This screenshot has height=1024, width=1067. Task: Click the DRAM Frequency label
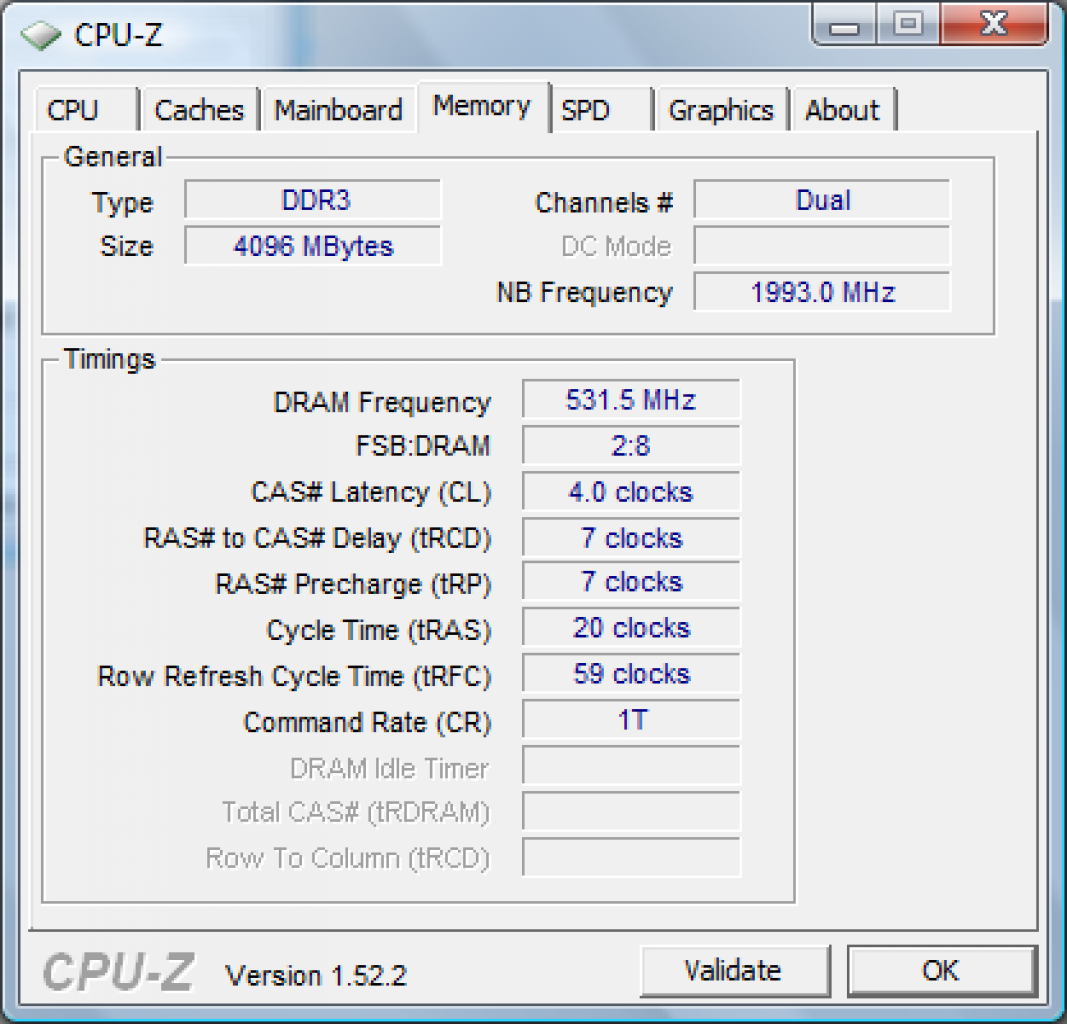(382, 402)
